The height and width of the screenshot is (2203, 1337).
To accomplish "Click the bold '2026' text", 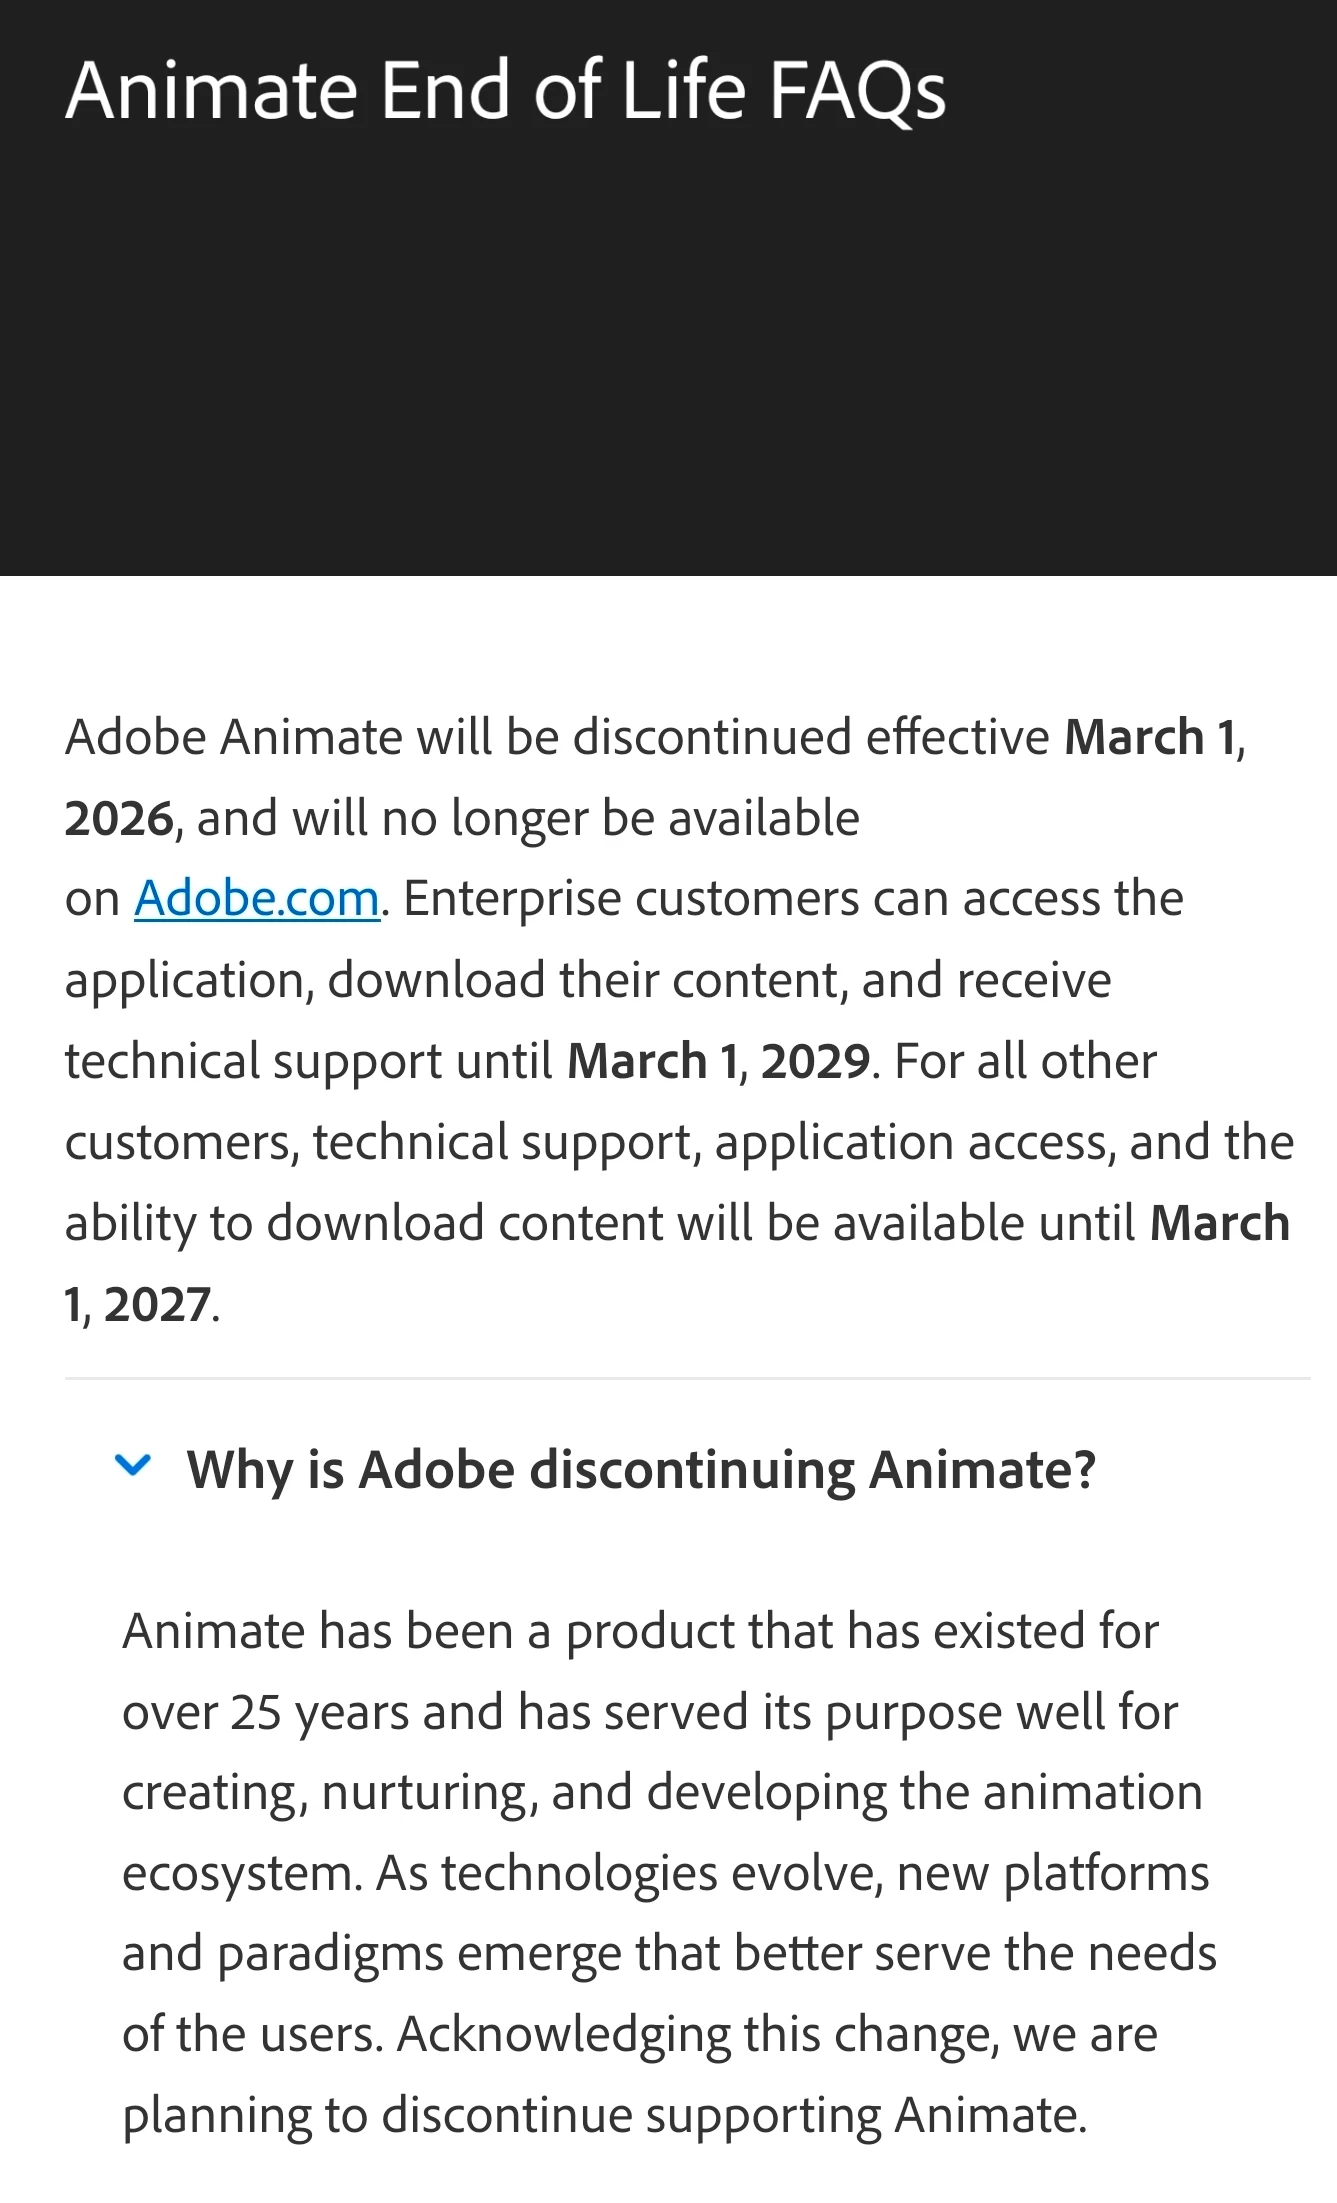I will [119, 818].
